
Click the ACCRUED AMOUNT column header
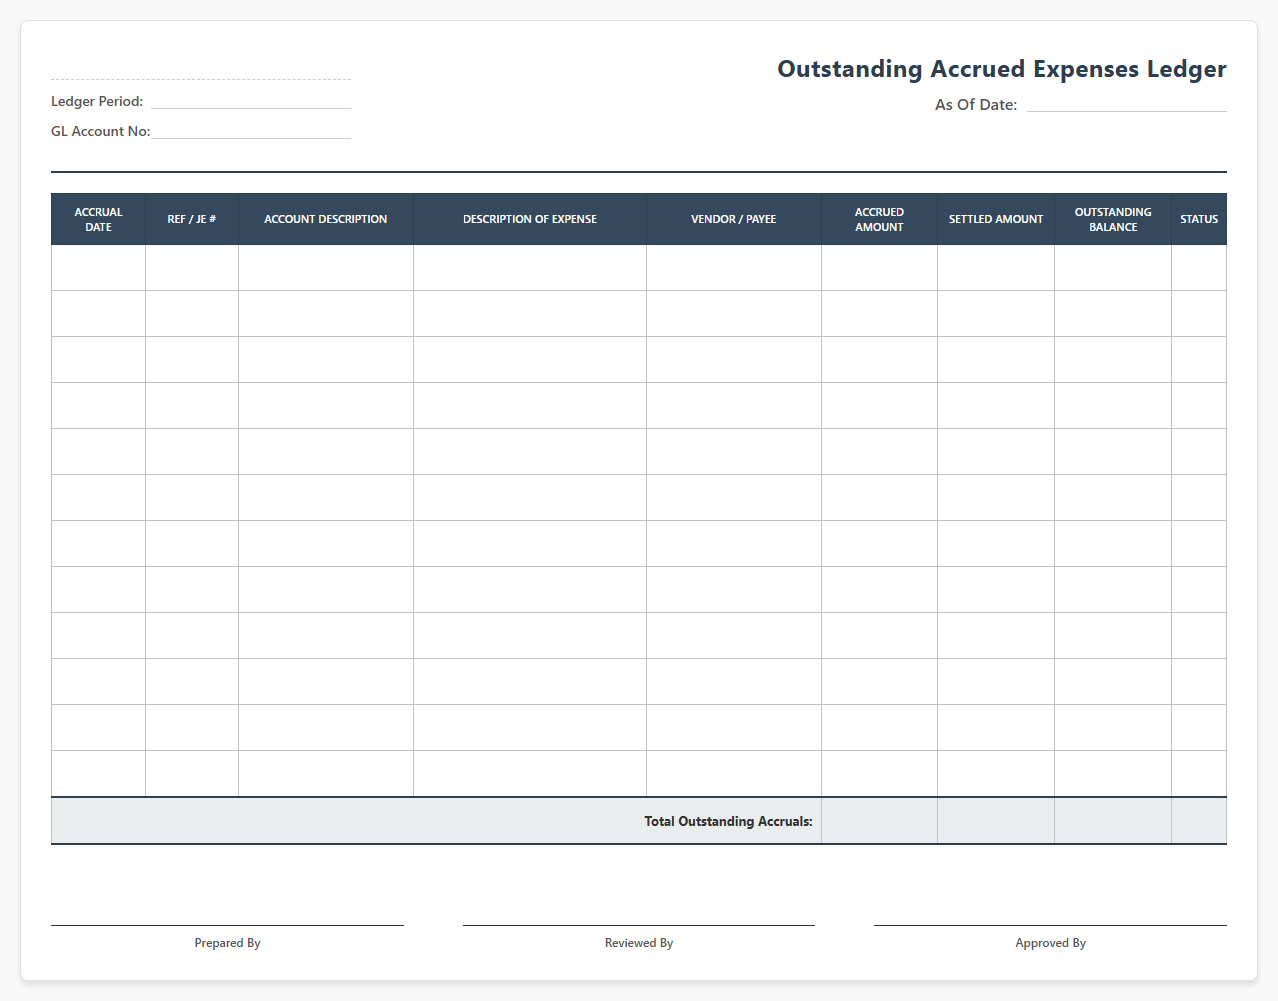[x=879, y=219]
